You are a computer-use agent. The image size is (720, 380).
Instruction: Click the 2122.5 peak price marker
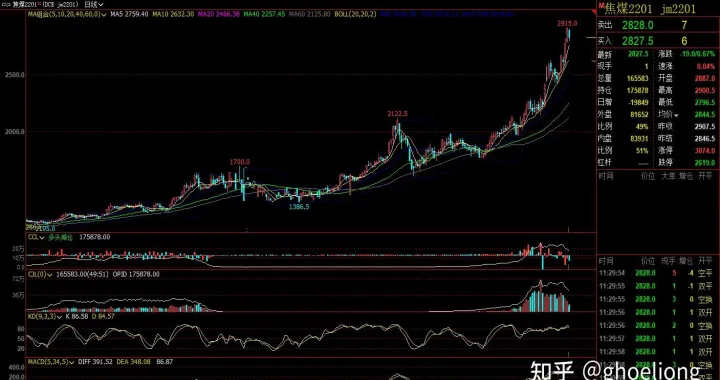pos(397,114)
